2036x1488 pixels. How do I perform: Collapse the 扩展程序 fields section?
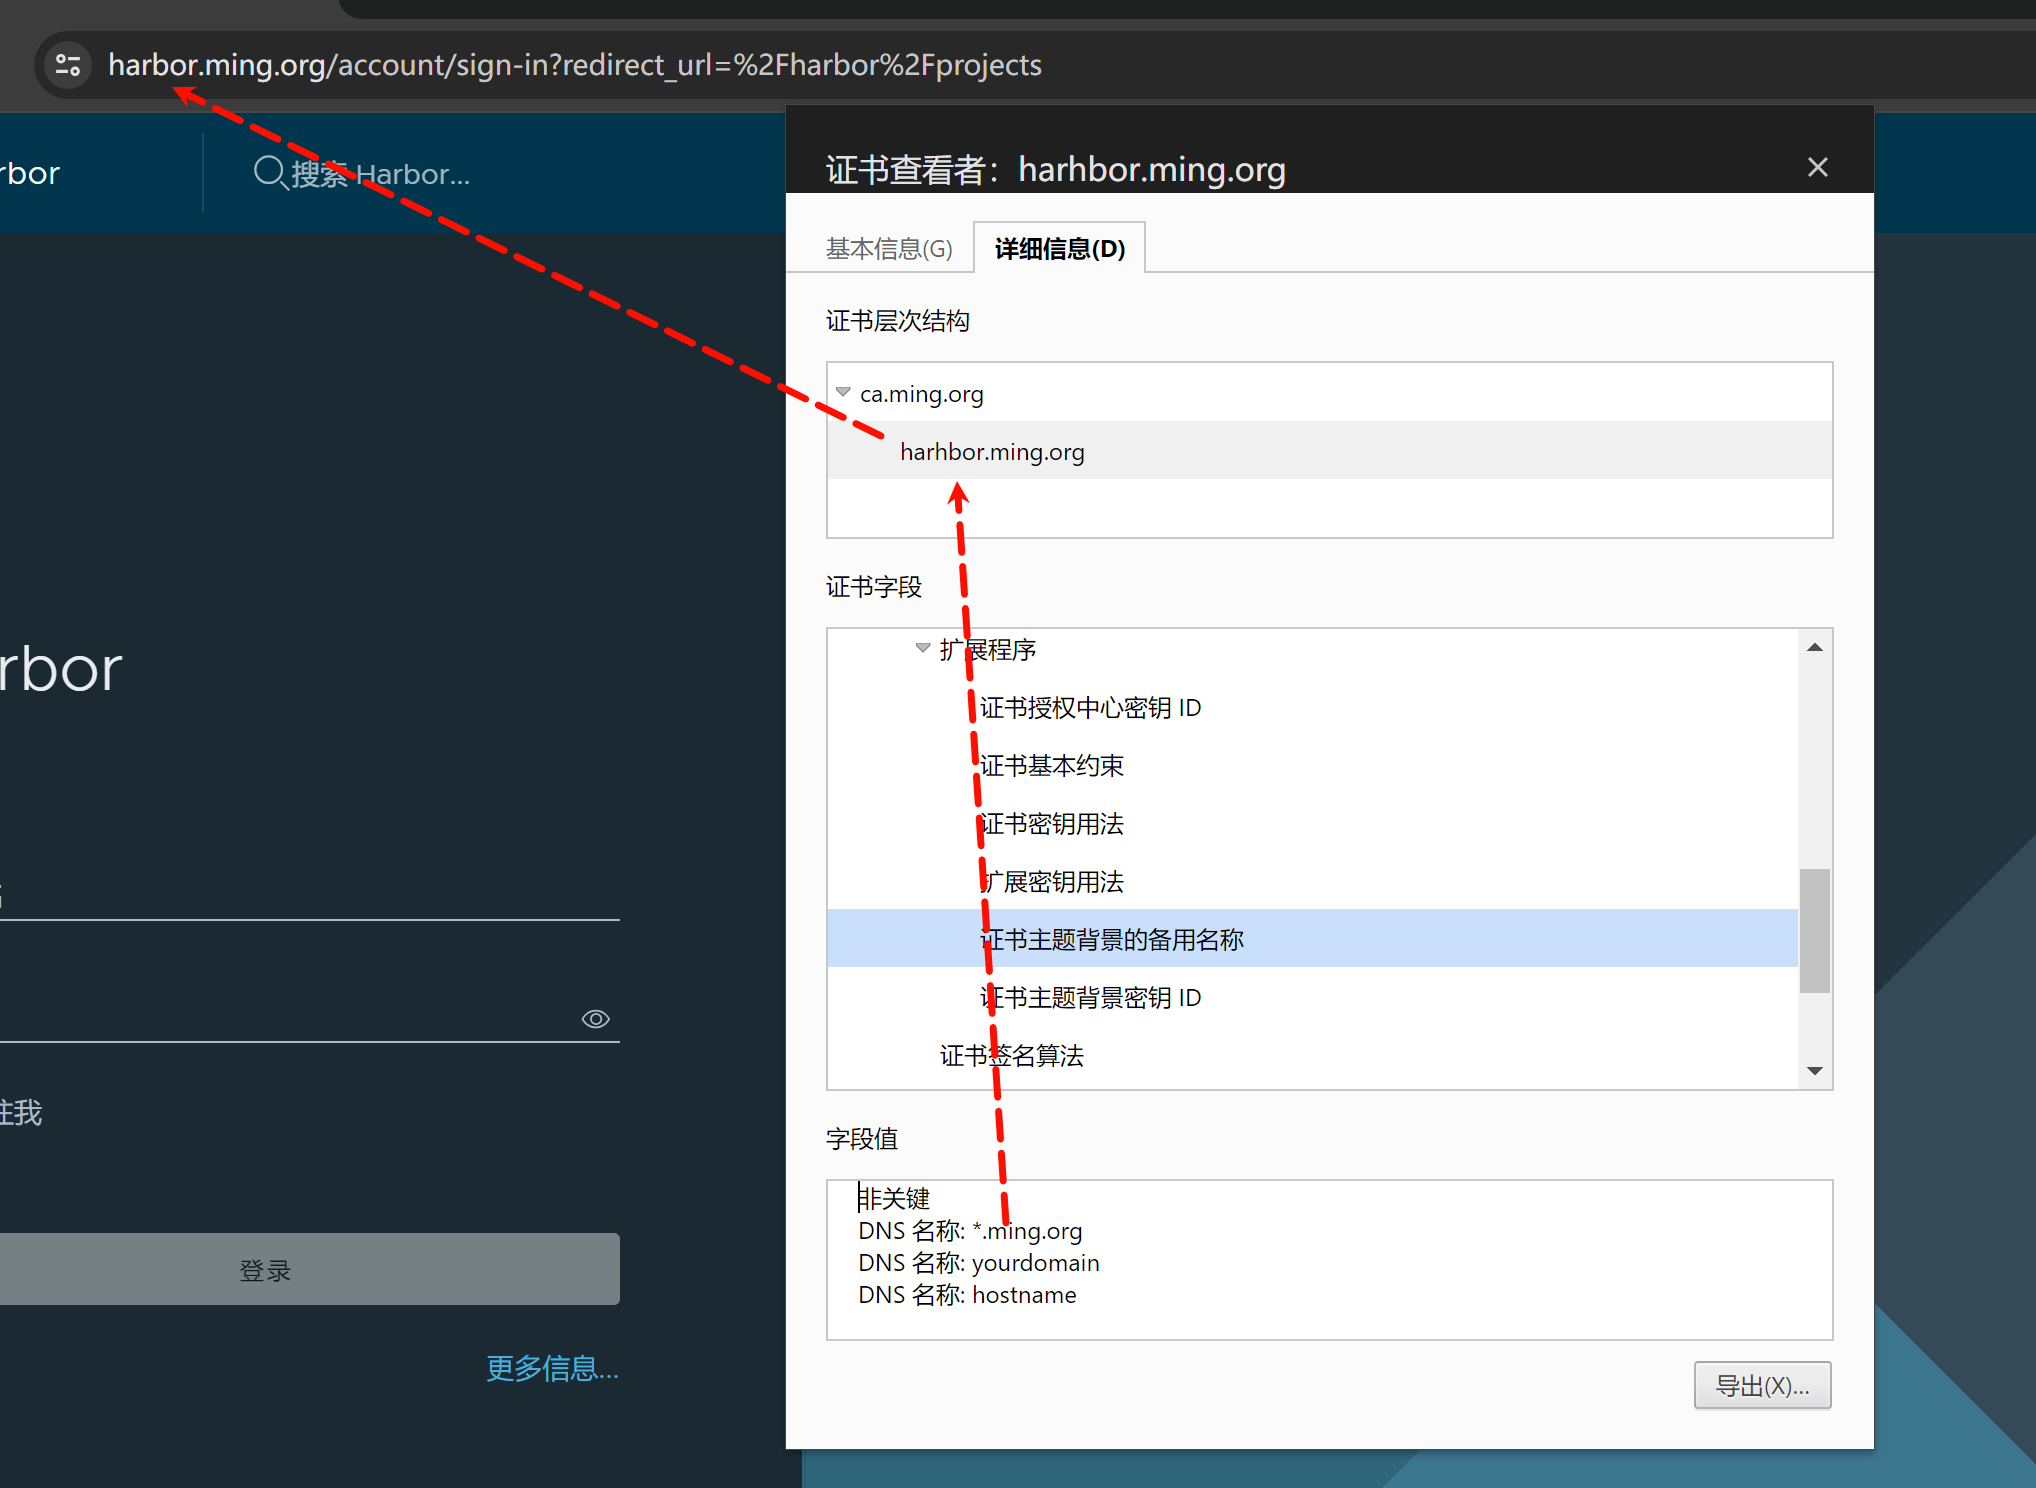(922, 648)
